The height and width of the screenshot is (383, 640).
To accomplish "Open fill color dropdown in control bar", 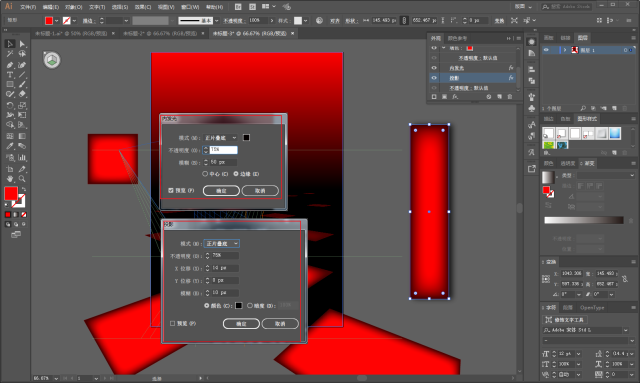I will pyautogui.click(x=56, y=20).
